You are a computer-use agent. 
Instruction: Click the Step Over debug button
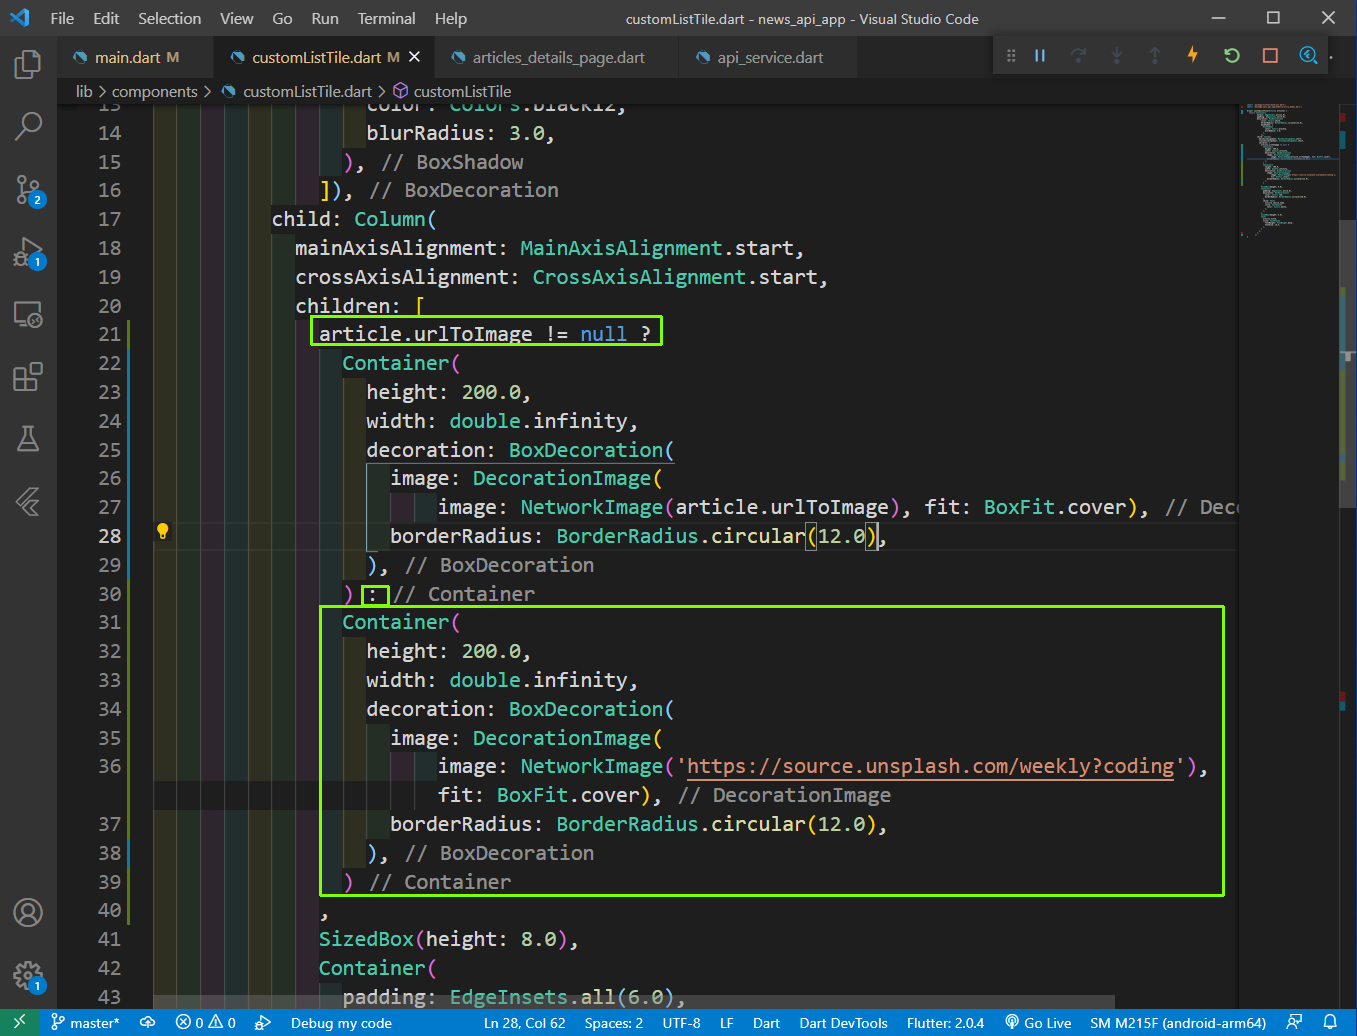click(1078, 56)
